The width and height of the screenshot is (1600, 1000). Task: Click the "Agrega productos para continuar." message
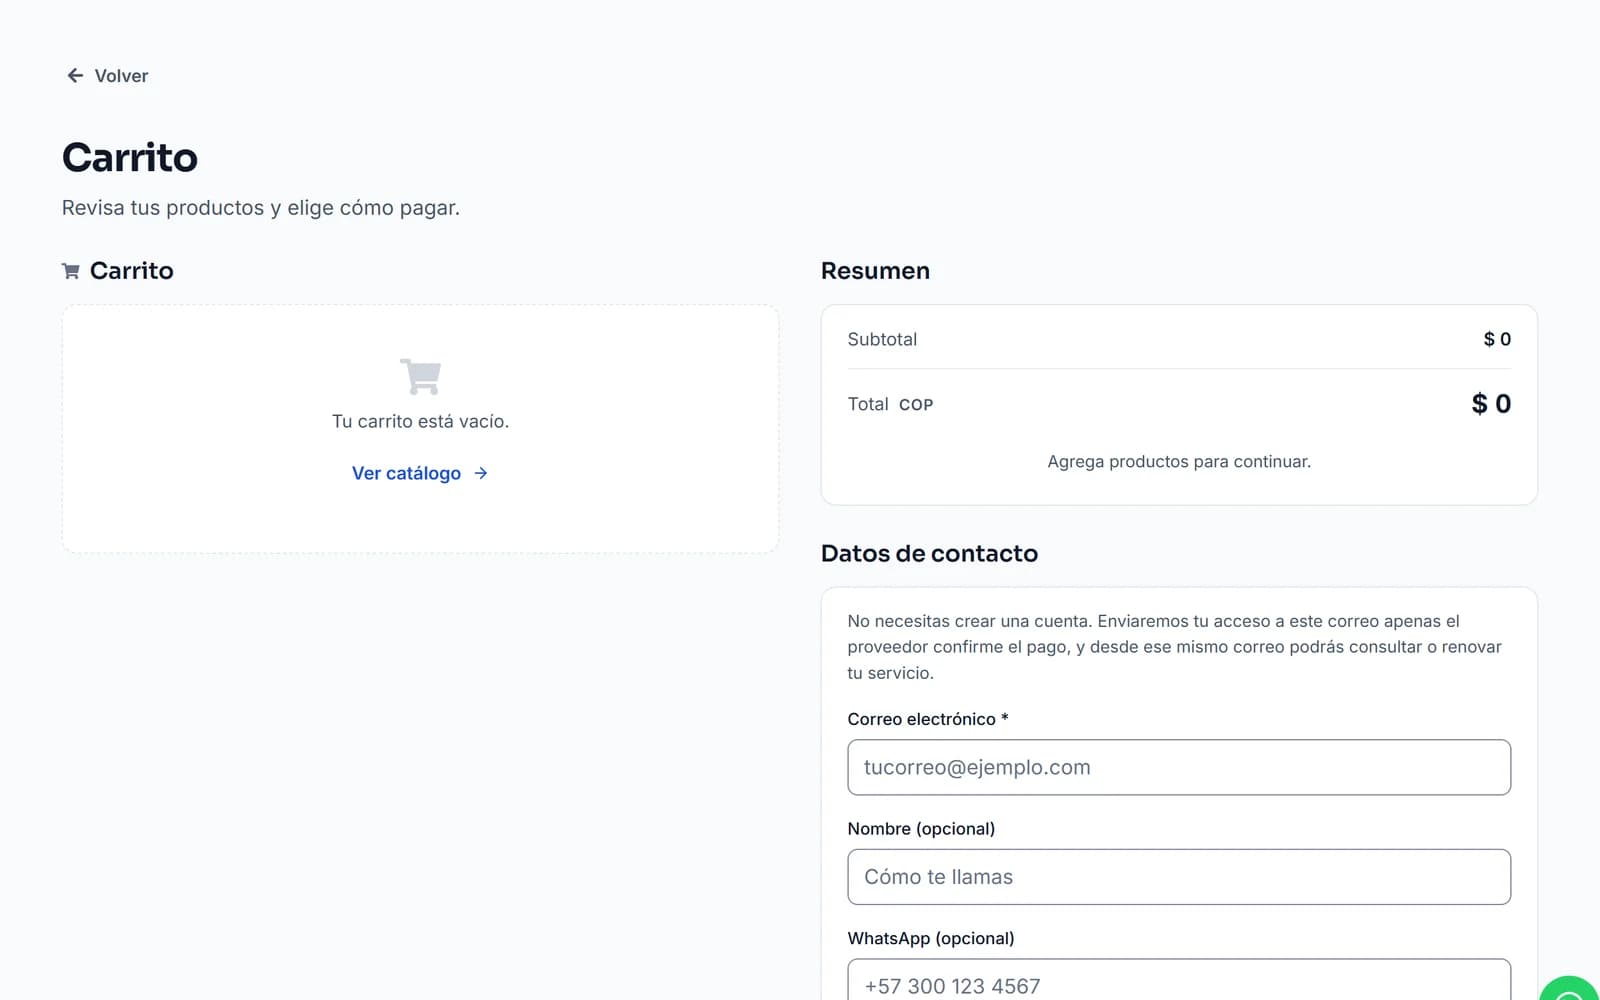tap(1179, 462)
